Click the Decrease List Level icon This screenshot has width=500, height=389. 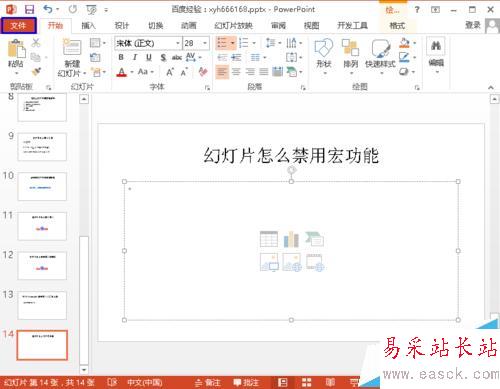(x=222, y=57)
